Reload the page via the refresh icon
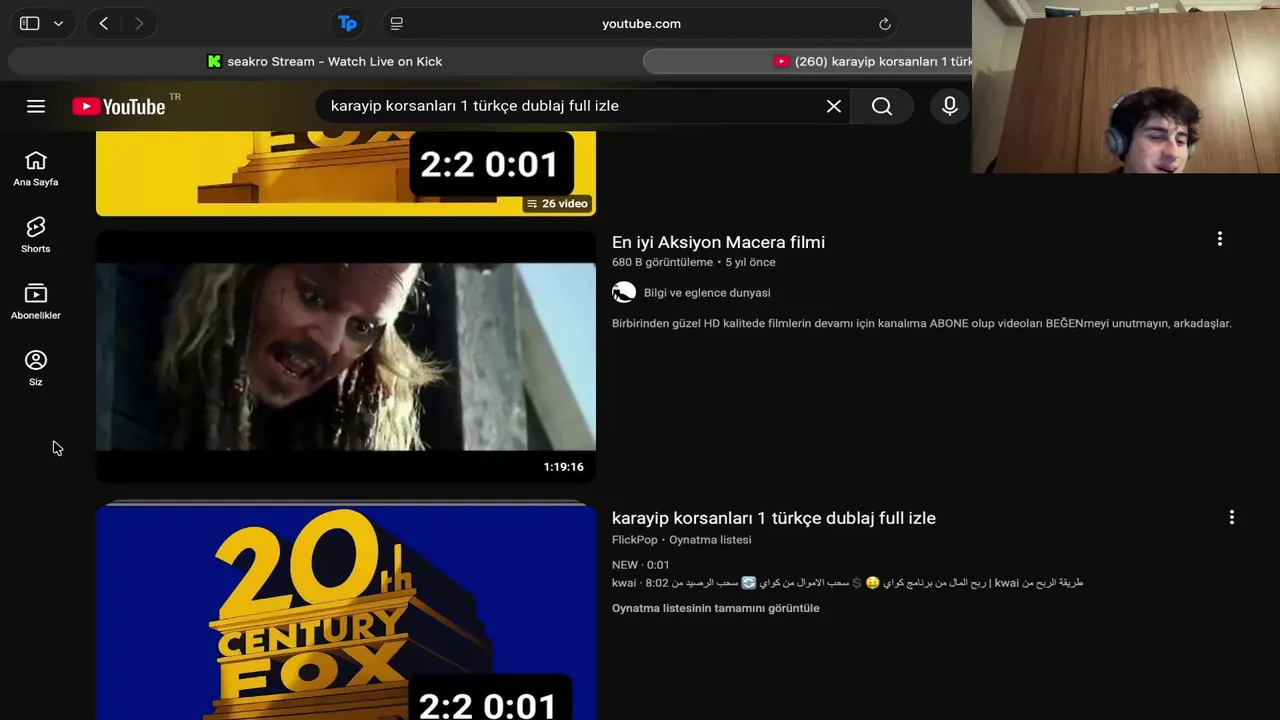 tap(885, 24)
